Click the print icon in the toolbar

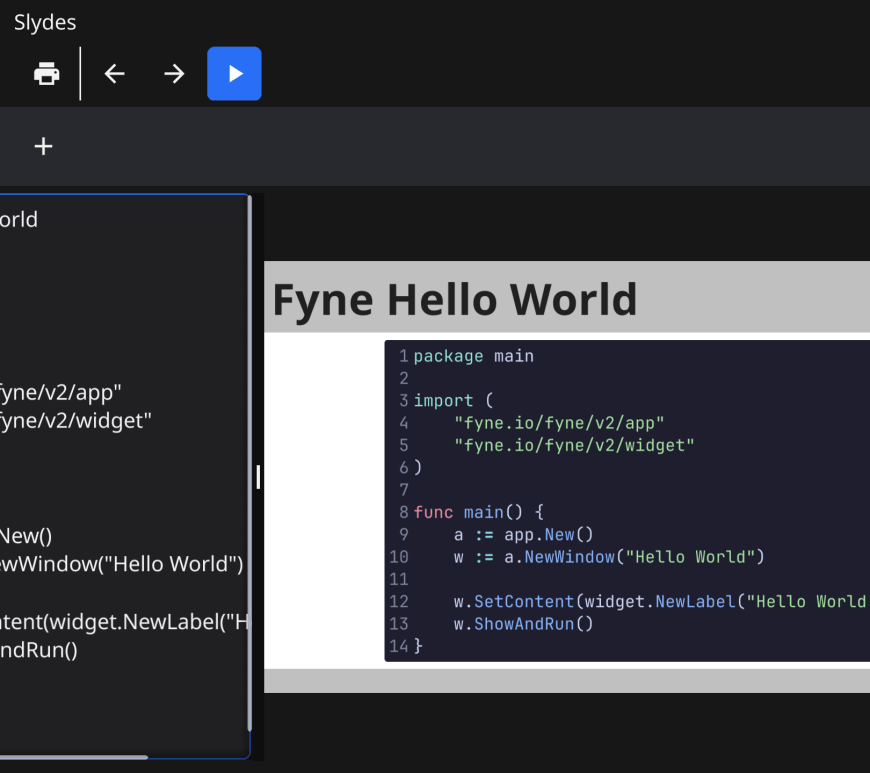tap(47, 74)
